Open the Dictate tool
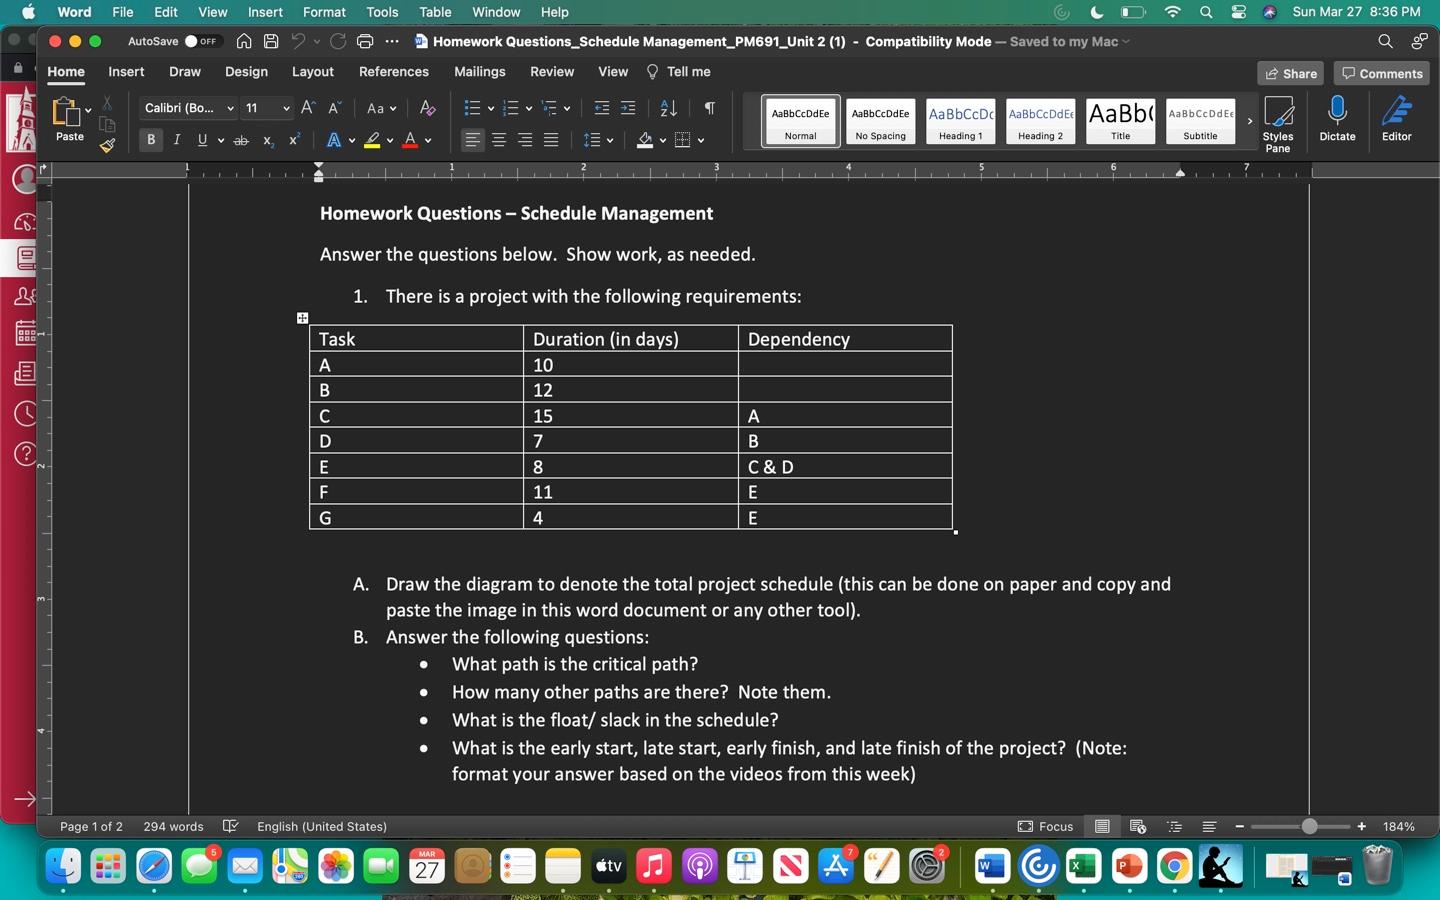The image size is (1440, 900). pos(1337,120)
